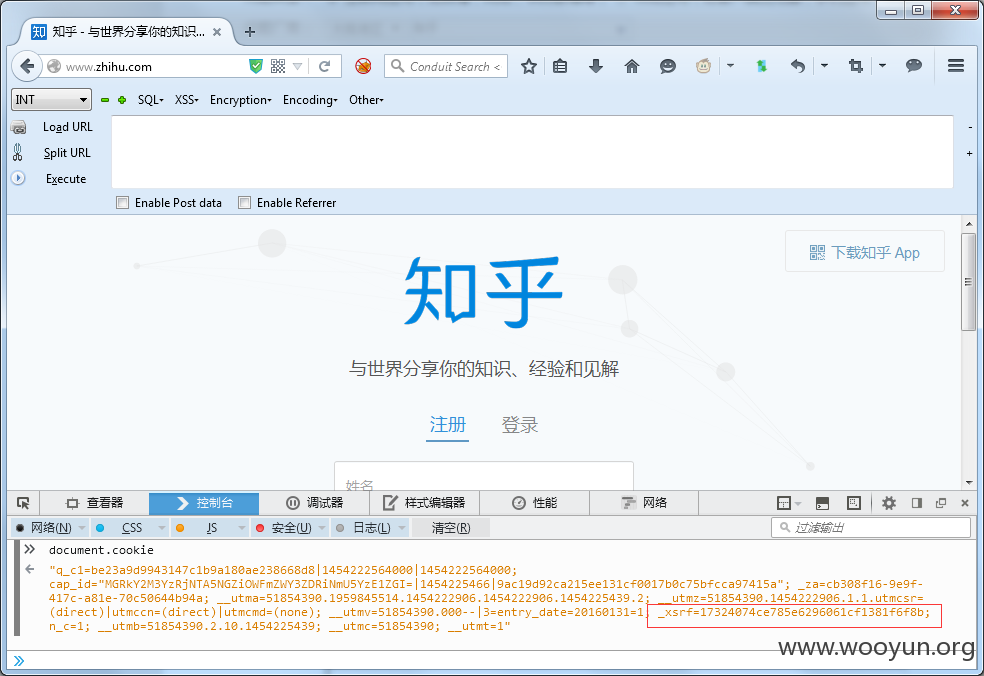Click the 姓名 name input field
The width and height of the screenshot is (984, 676).
(484, 477)
